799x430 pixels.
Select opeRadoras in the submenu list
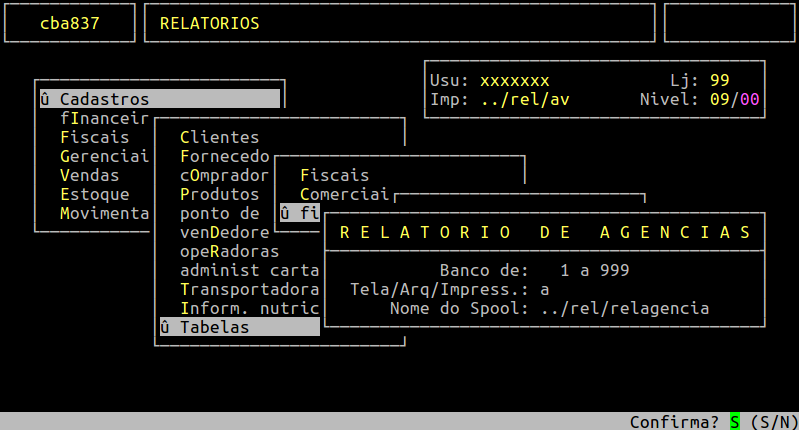coord(229,251)
